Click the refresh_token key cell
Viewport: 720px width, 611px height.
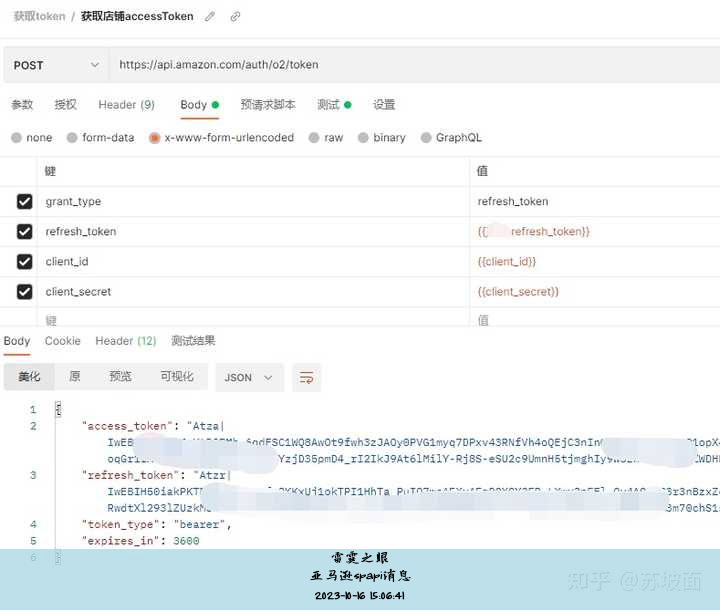pos(253,231)
